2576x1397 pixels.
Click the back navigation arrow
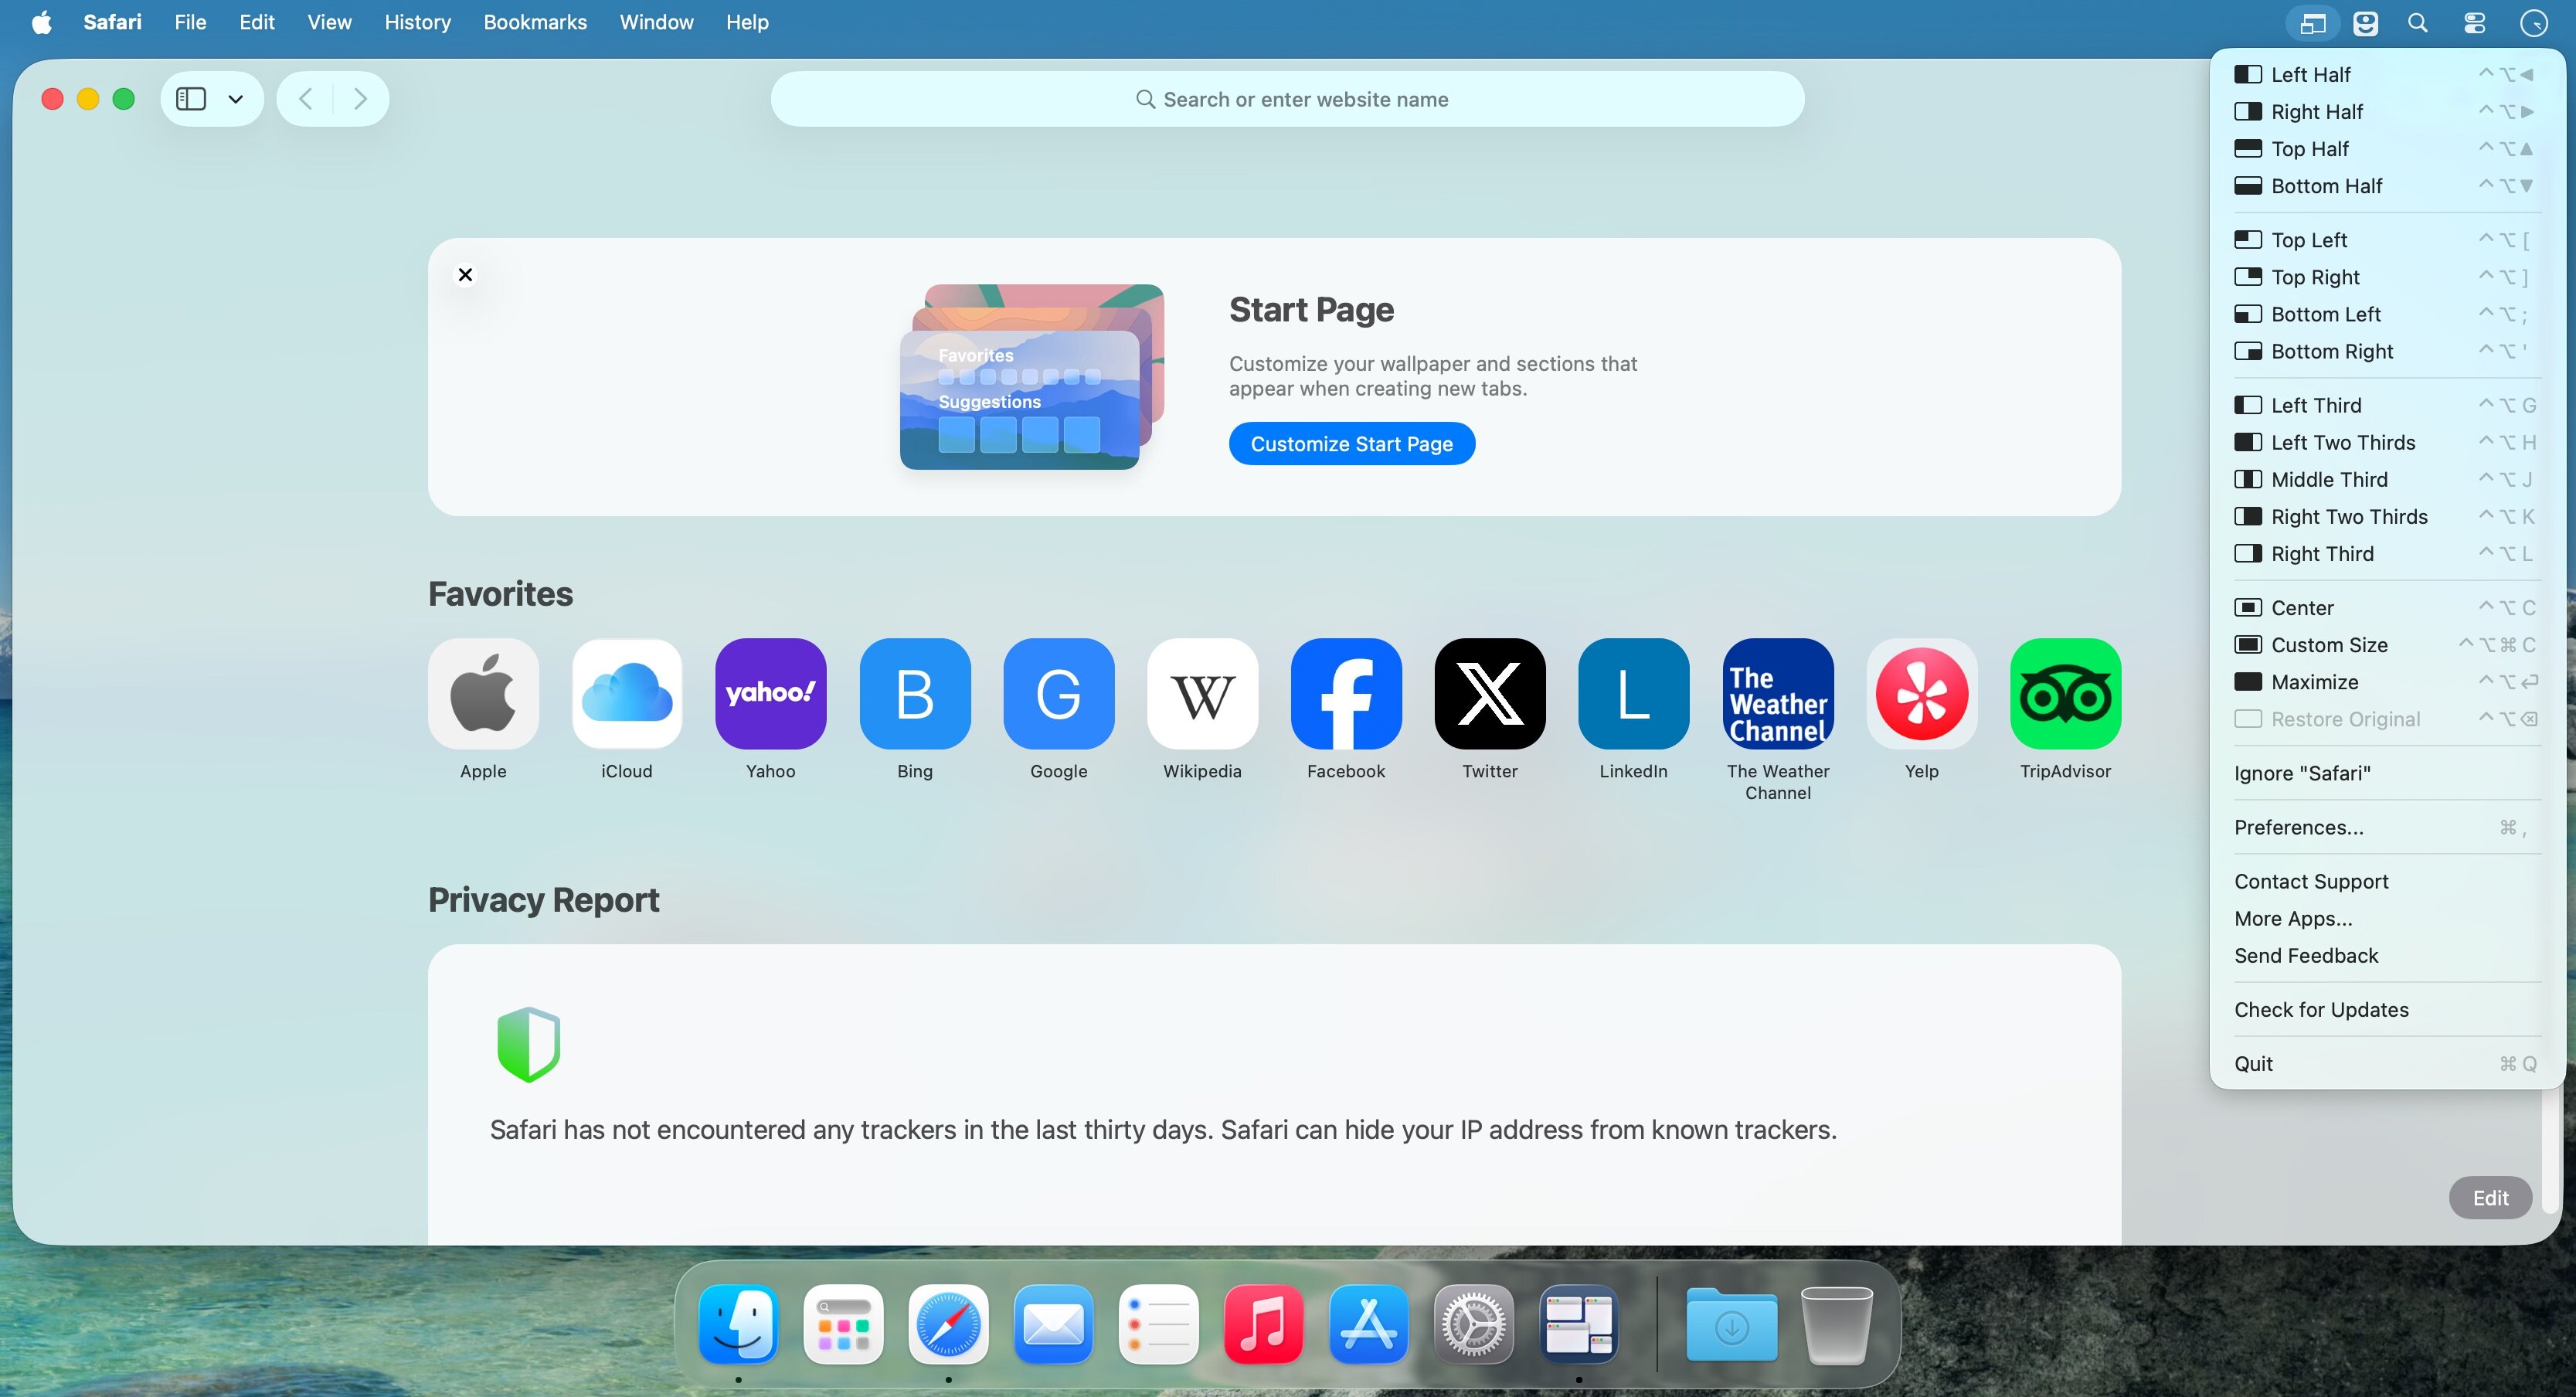[x=306, y=99]
